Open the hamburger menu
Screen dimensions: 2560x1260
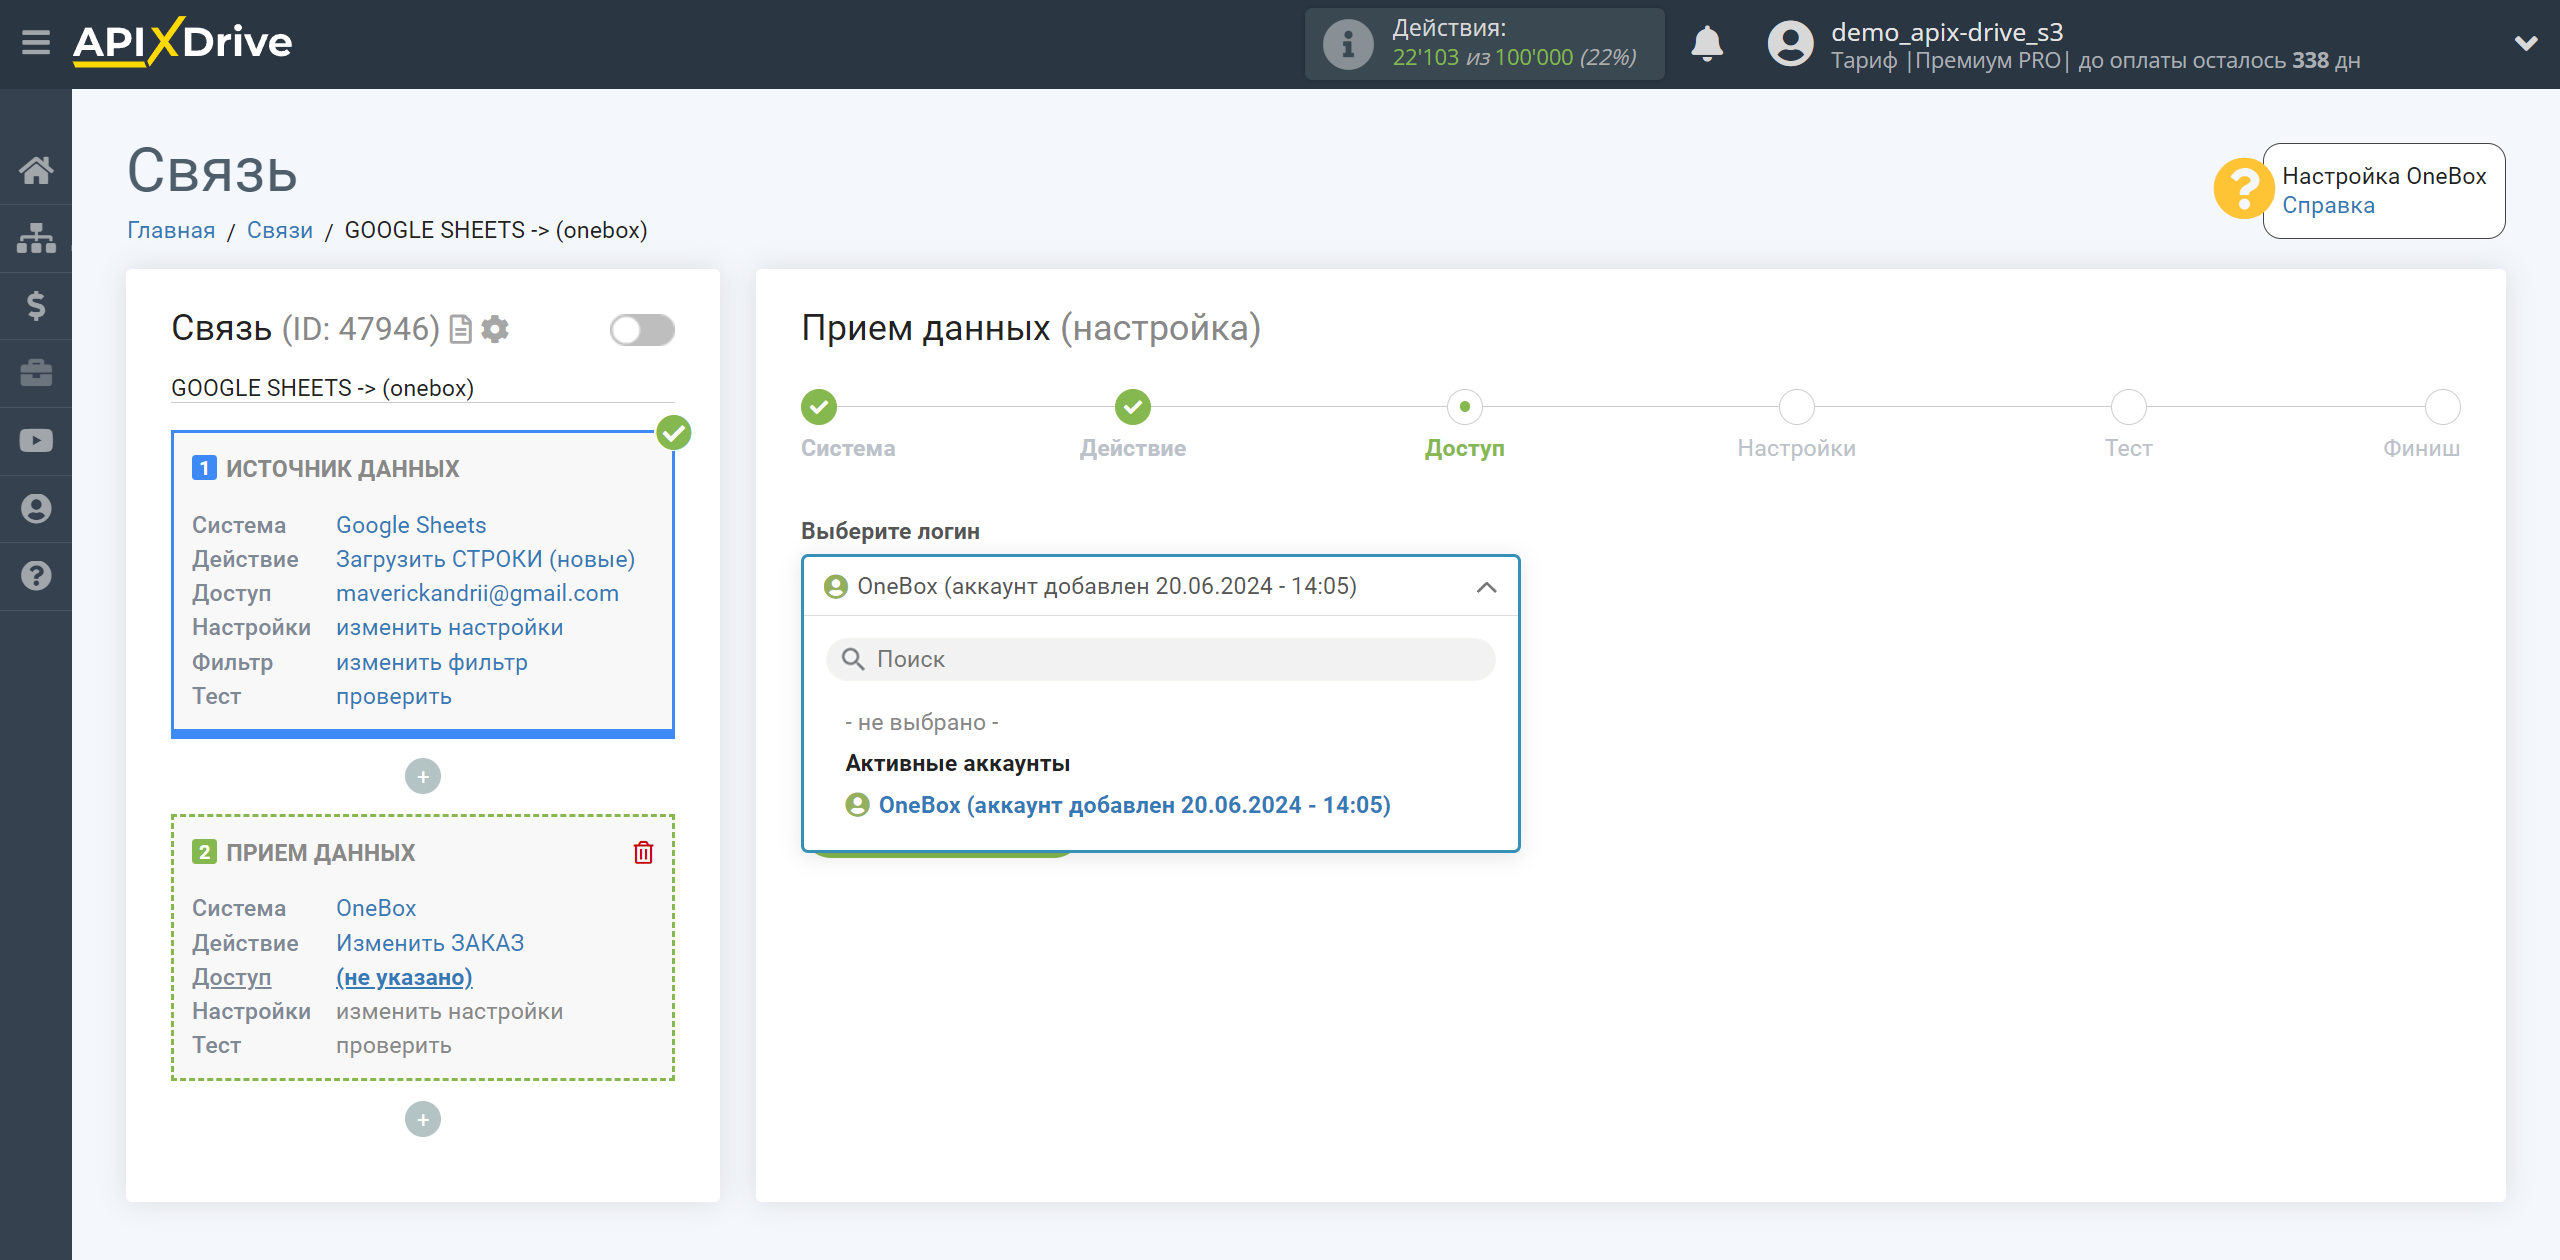click(x=36, y=43)
